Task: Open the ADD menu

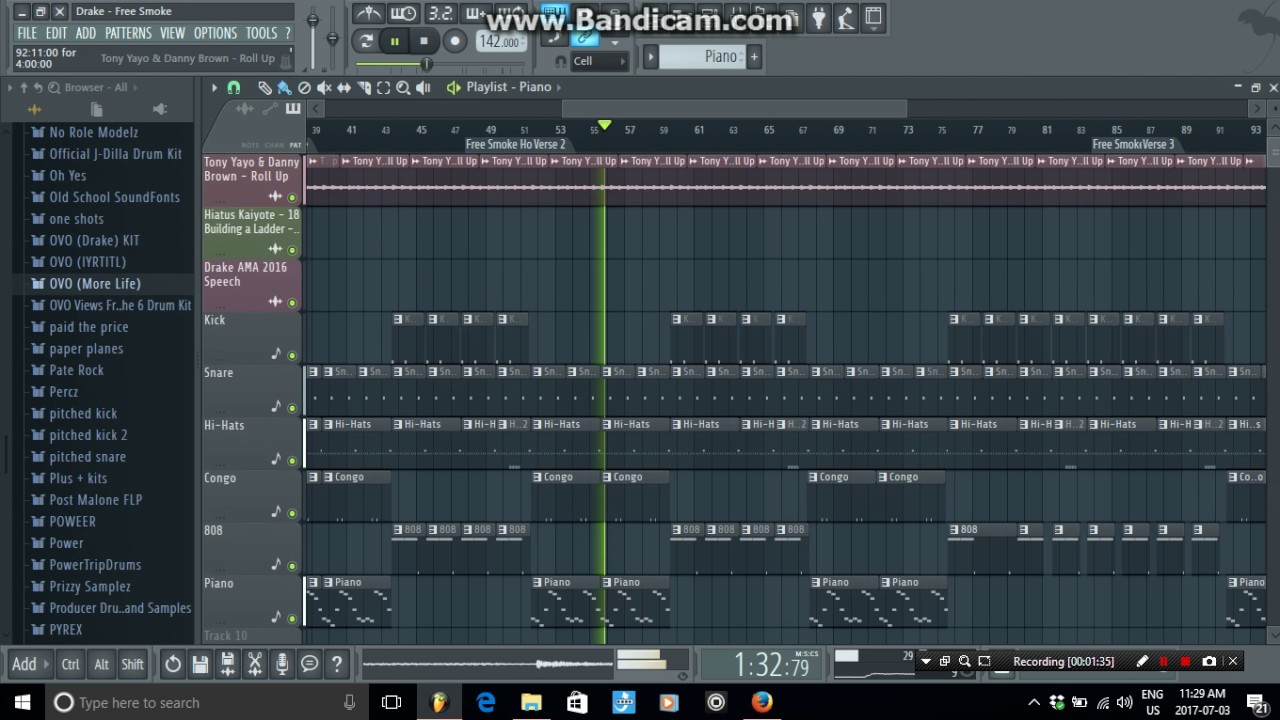Action: pos(86,33)
